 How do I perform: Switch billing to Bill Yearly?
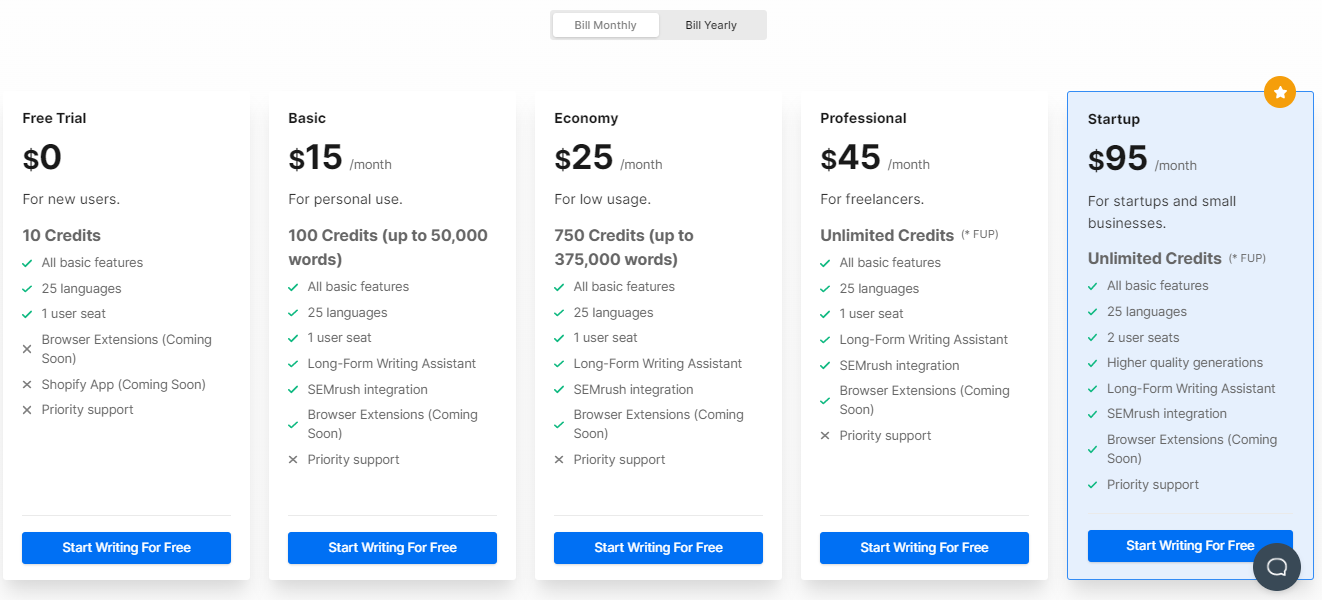(711, 24)
